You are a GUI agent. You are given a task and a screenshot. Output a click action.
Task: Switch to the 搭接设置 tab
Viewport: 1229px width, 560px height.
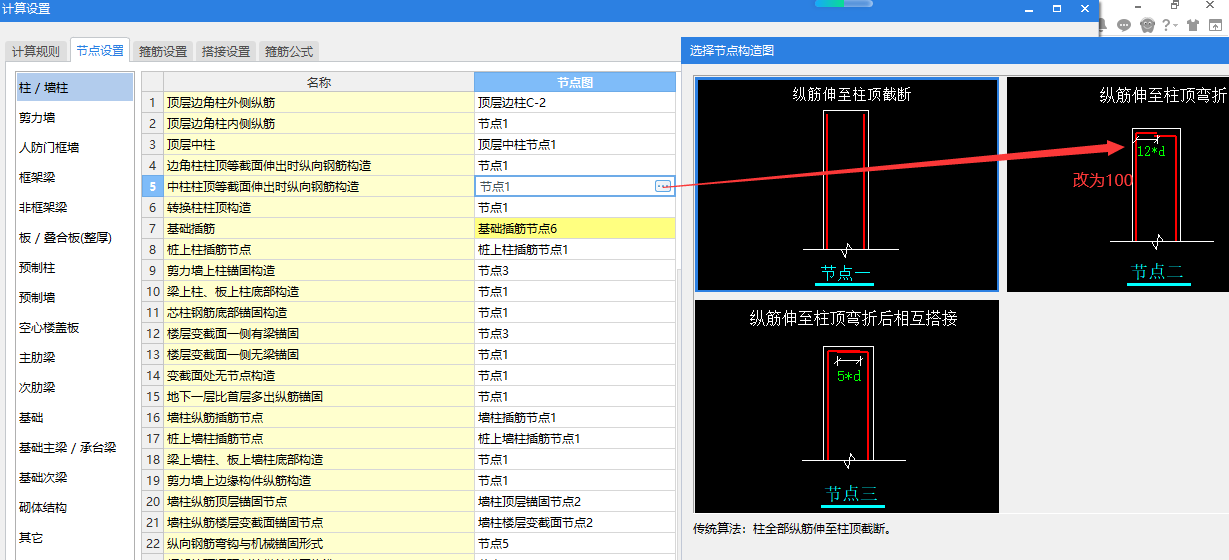226,52
